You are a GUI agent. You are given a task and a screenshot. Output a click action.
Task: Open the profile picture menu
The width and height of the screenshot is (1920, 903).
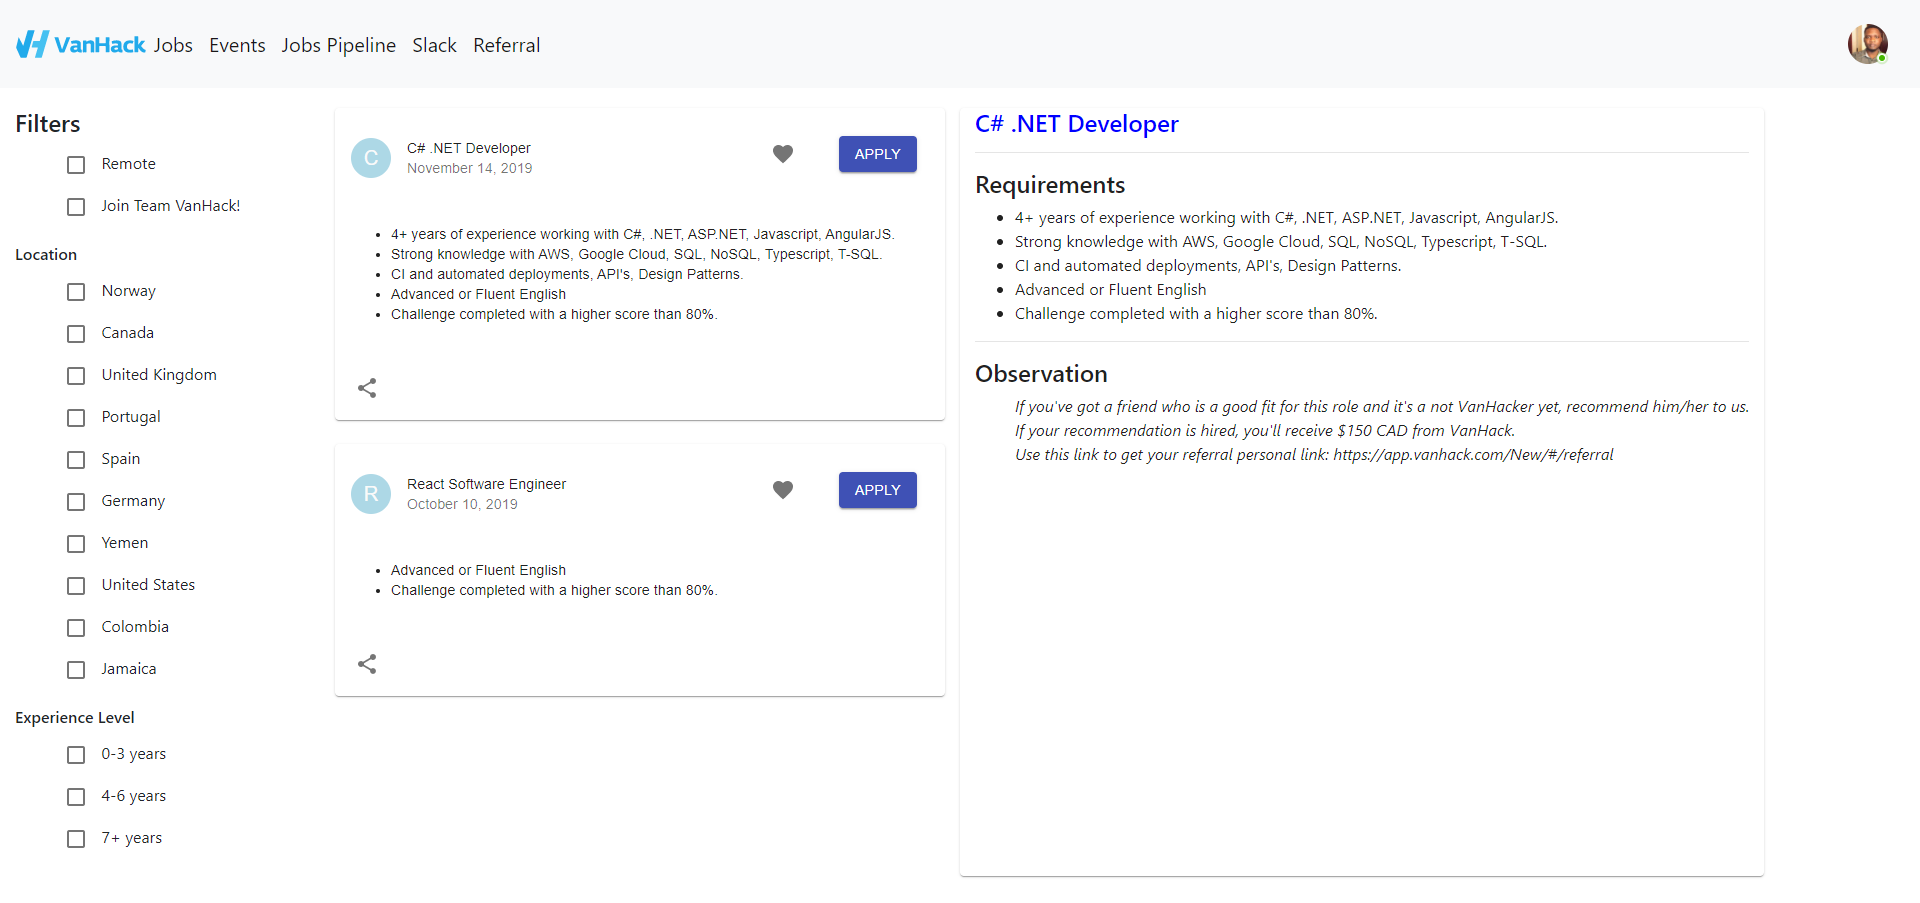pyautogui.click(x=1869, y=43)
